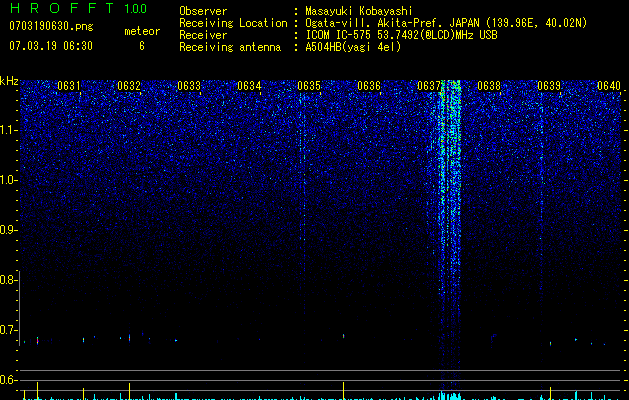
Task: Click the 0634 time marker
Action: [x=249, y=86]
